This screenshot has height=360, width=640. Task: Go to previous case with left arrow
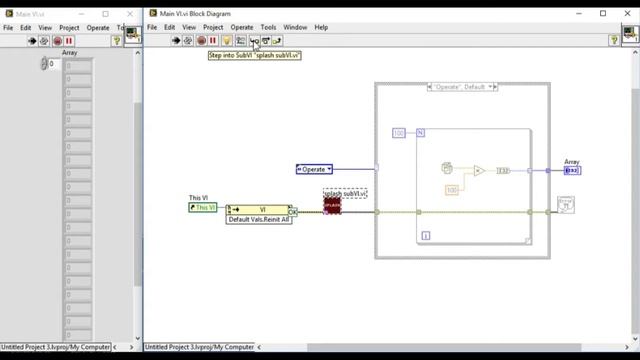click(429, 87)
